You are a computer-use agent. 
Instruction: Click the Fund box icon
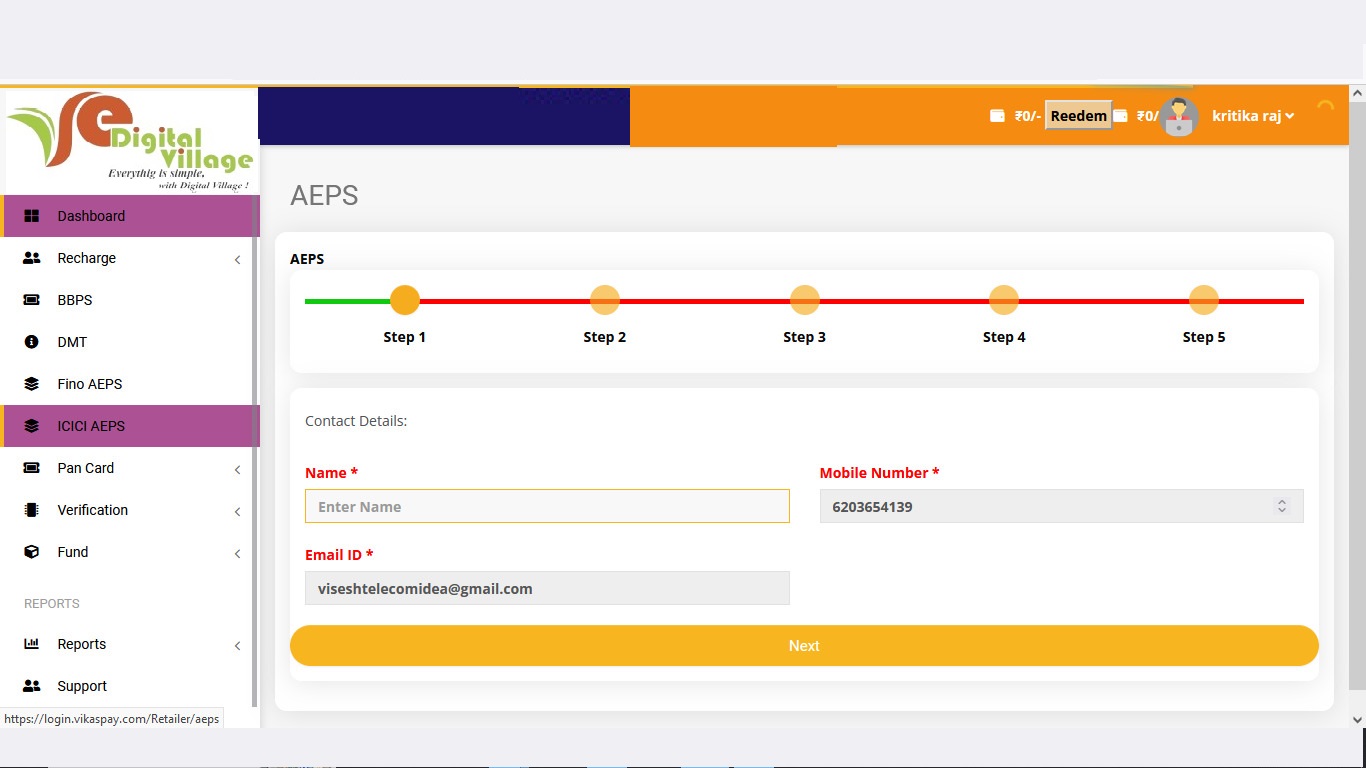pos(31,552)
